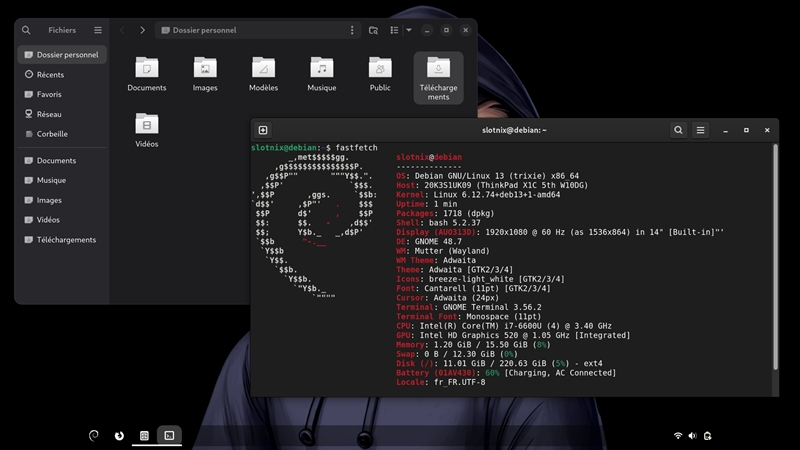Screen dimensions: 800x450
Task: Expand the view options dropdown arrow
Action: (409, 31)
